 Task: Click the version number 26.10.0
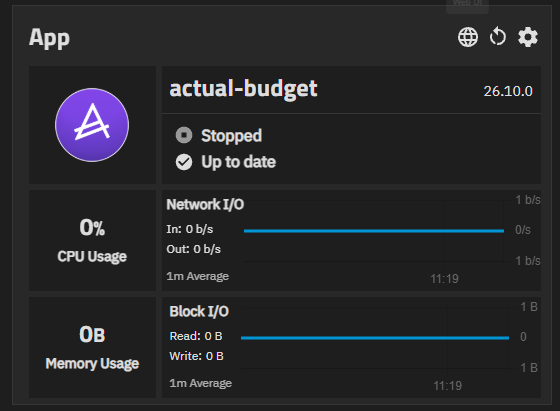tap(508, 91)
